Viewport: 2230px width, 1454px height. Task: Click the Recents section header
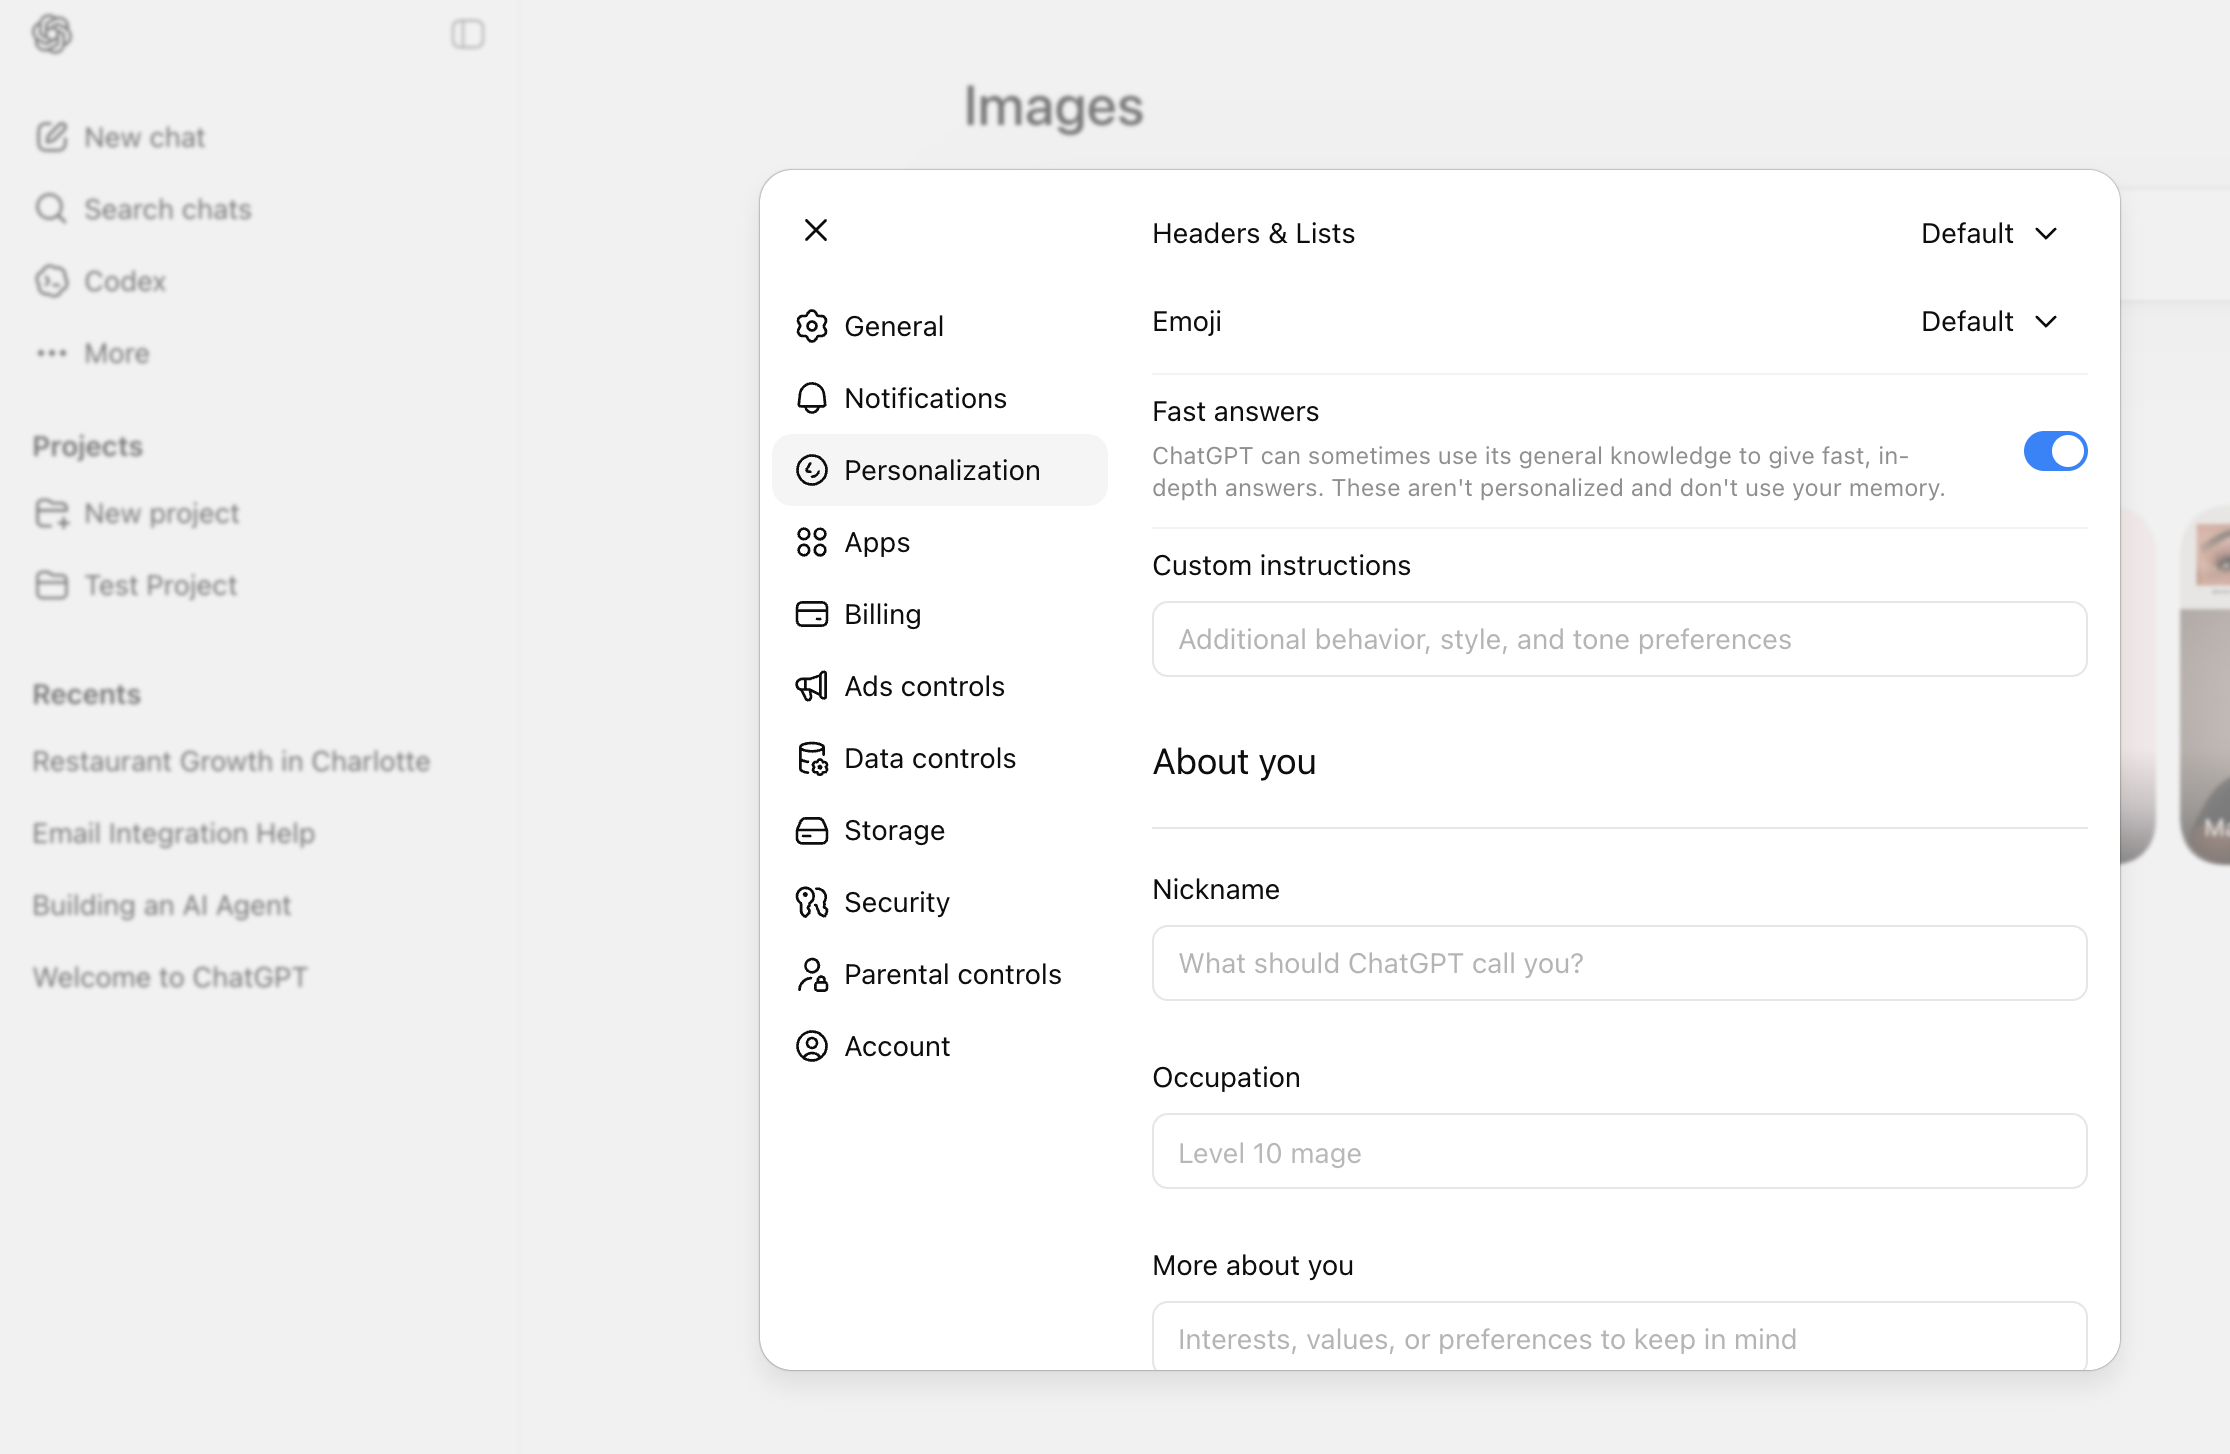(x=87, y=694)
